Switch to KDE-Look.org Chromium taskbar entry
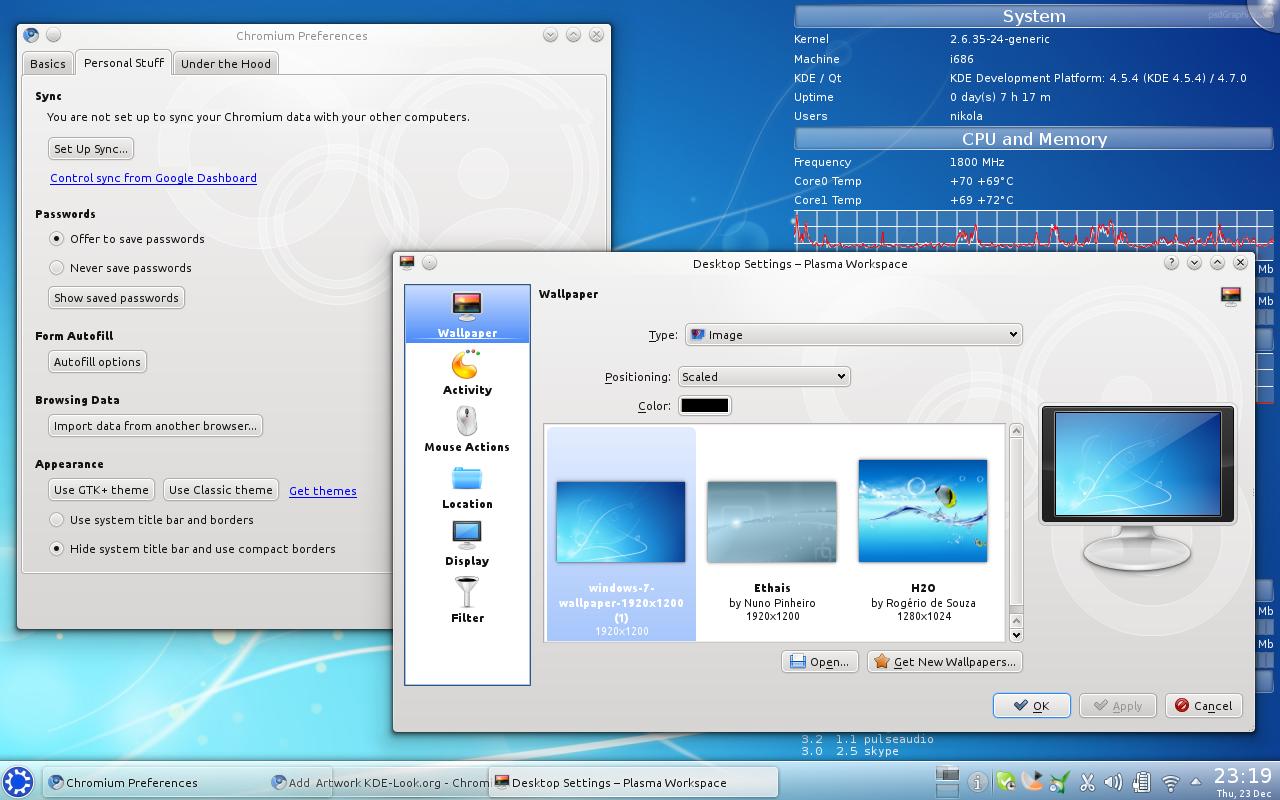 click(x=380, y=782)
